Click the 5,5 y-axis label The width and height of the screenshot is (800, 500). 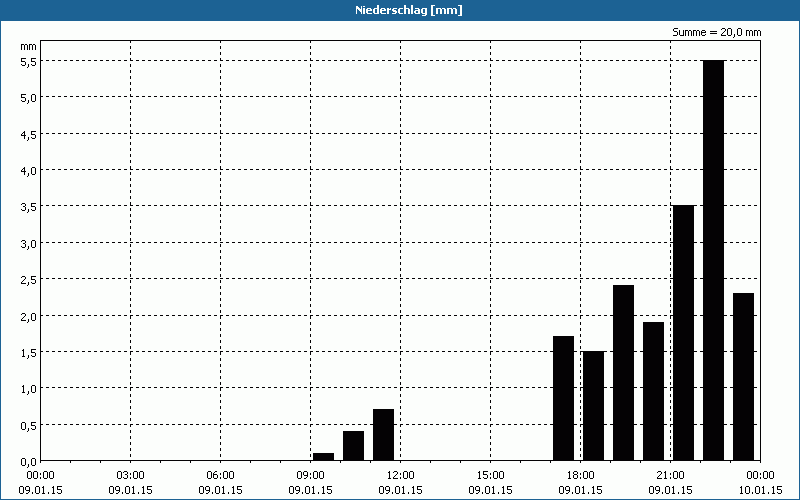point(30,61)
